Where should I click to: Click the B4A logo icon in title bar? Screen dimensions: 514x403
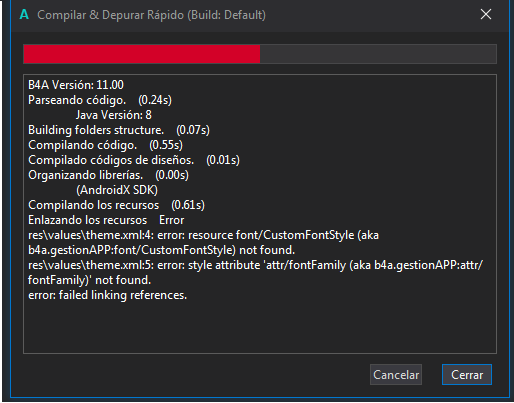click(x=24, y=15)
